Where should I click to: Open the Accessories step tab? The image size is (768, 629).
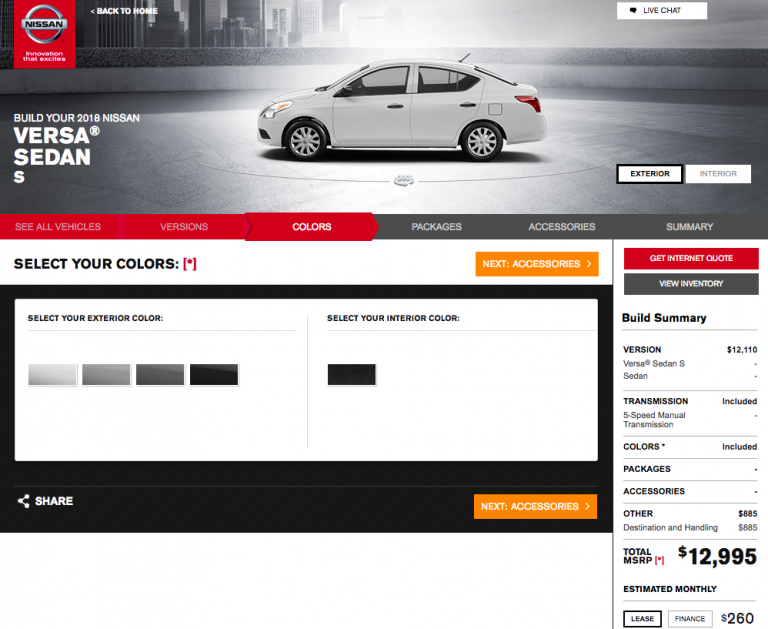coord(562,227)
